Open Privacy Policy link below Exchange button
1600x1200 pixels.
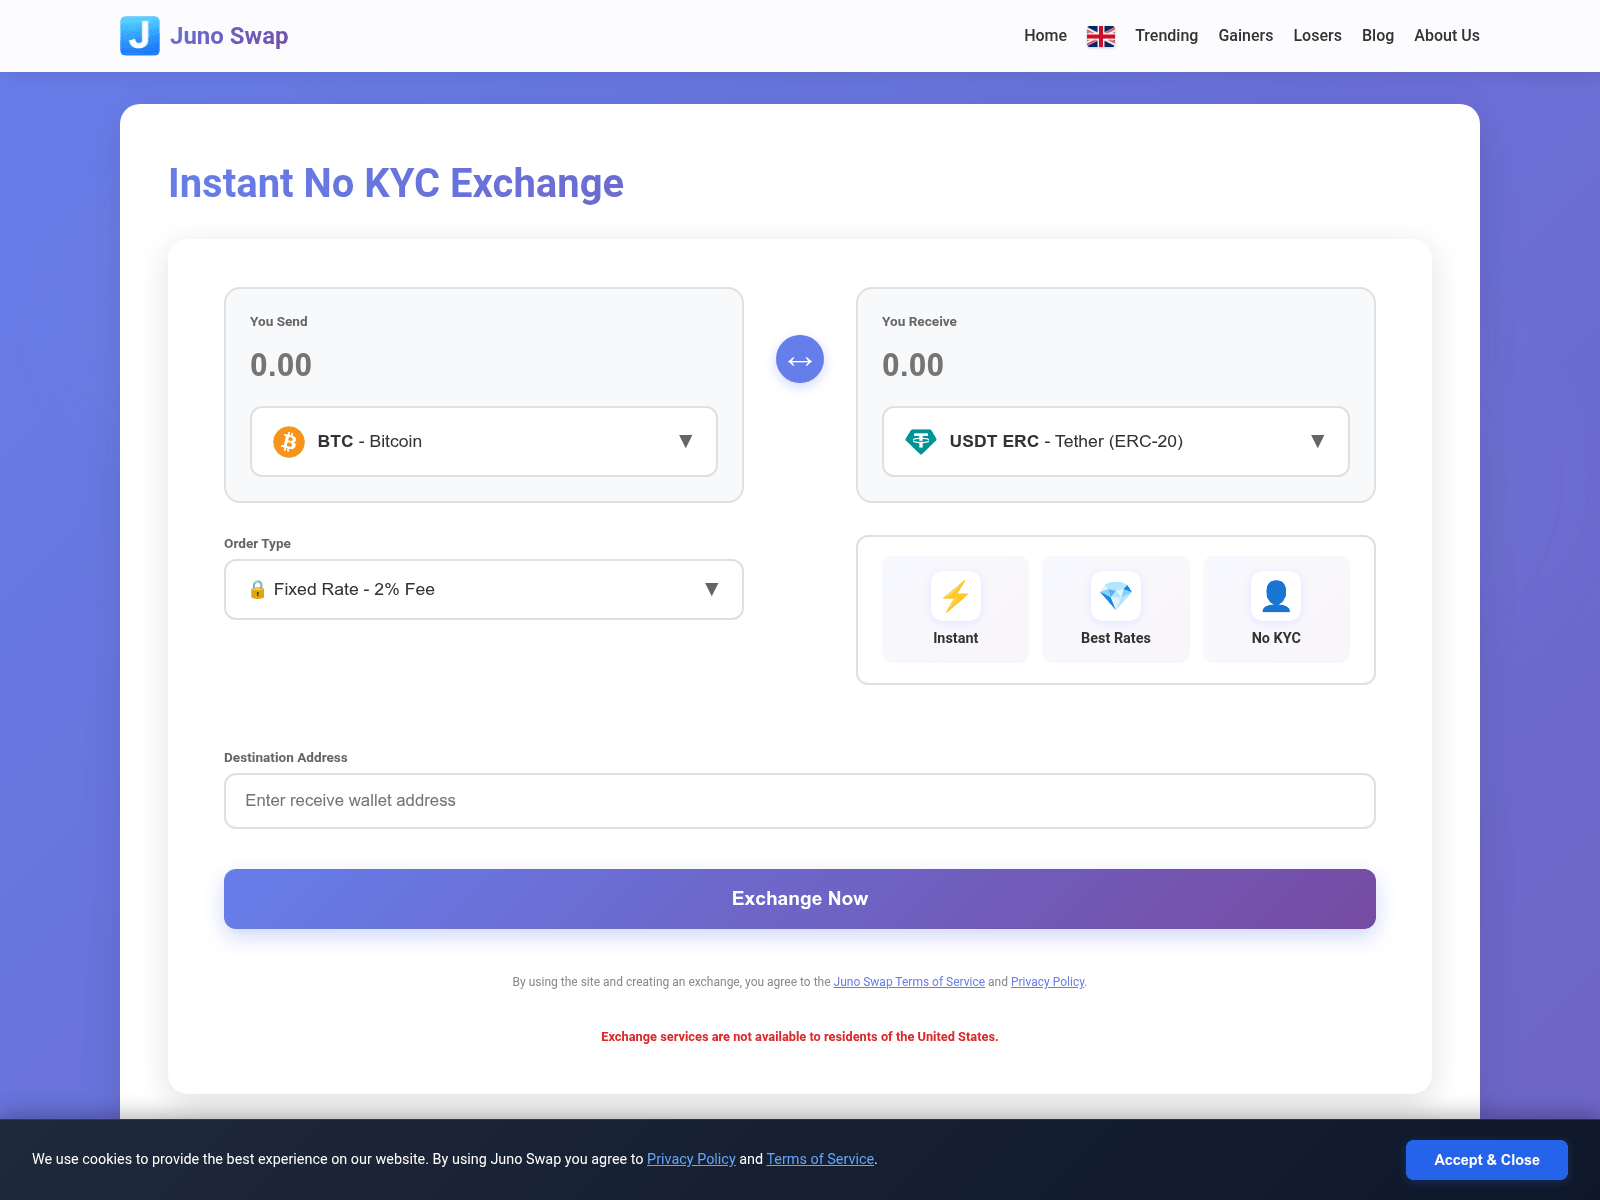pos(1047,982)
